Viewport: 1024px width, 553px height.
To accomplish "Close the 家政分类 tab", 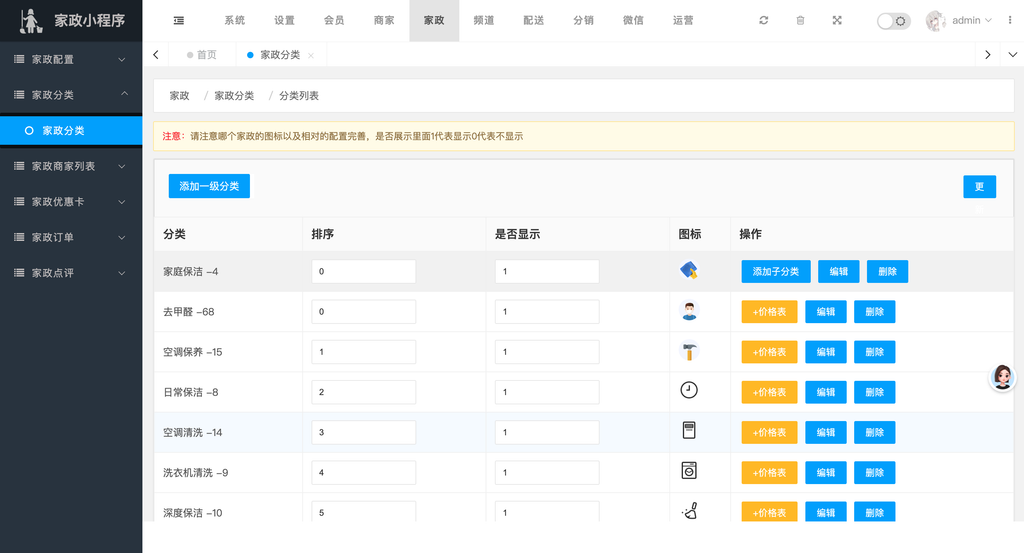I will pos(311,55).
